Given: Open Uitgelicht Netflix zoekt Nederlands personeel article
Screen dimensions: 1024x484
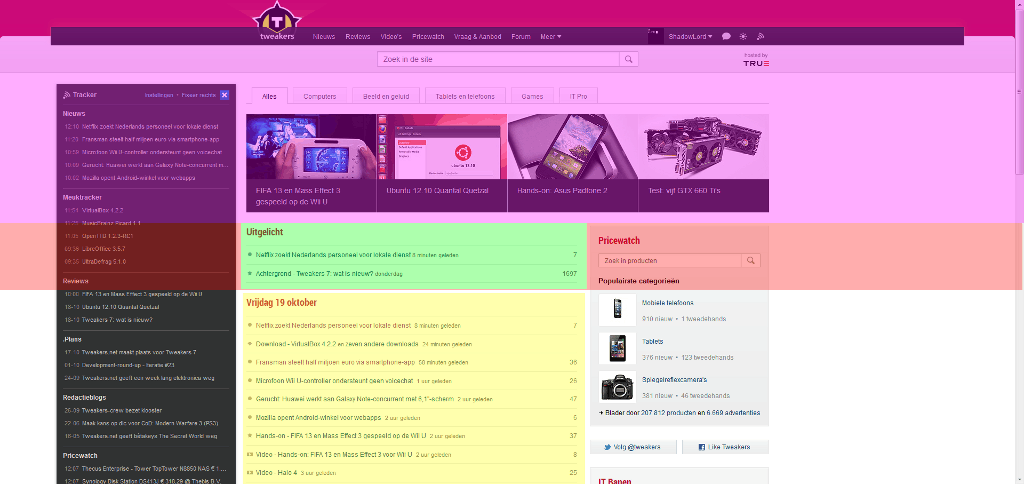Looking at the screenshot, I should [x=333, y=255].
